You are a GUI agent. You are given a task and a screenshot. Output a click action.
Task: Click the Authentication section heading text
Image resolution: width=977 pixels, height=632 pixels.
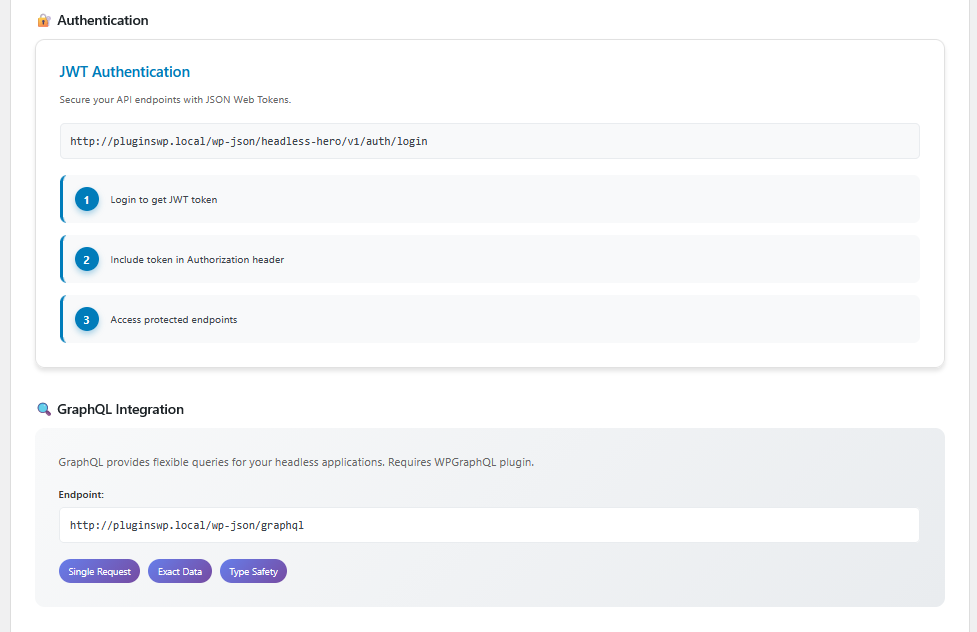(103, 20)
